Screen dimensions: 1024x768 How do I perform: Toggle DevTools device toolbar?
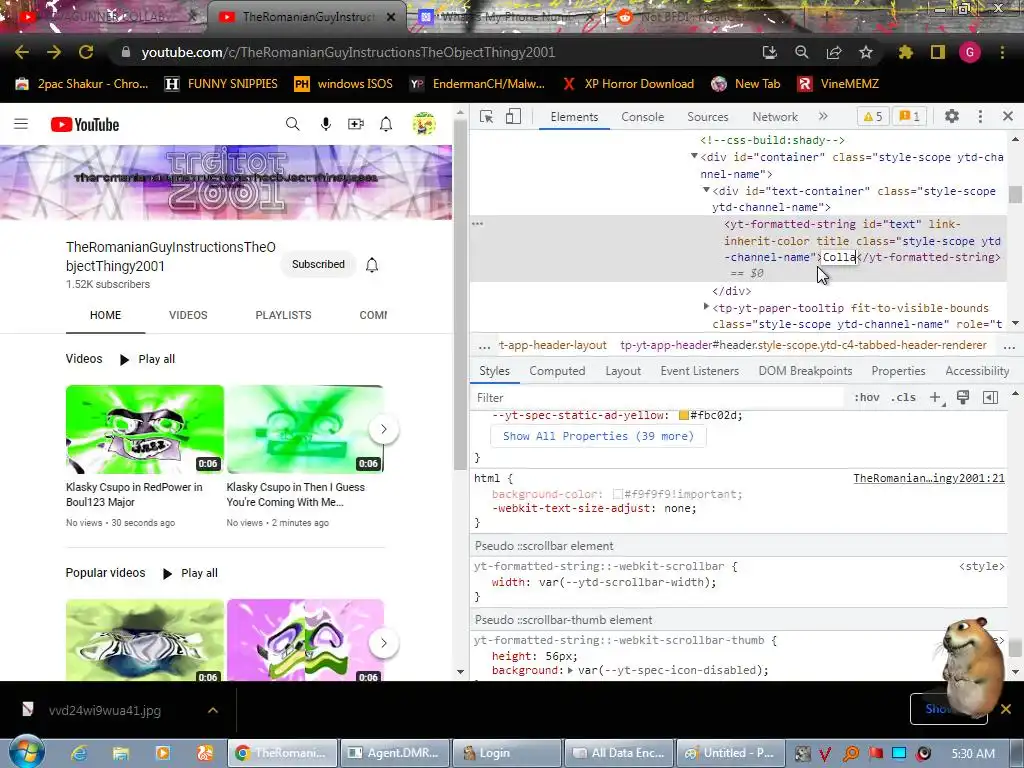pyautogui.click(x=513, y=117)
